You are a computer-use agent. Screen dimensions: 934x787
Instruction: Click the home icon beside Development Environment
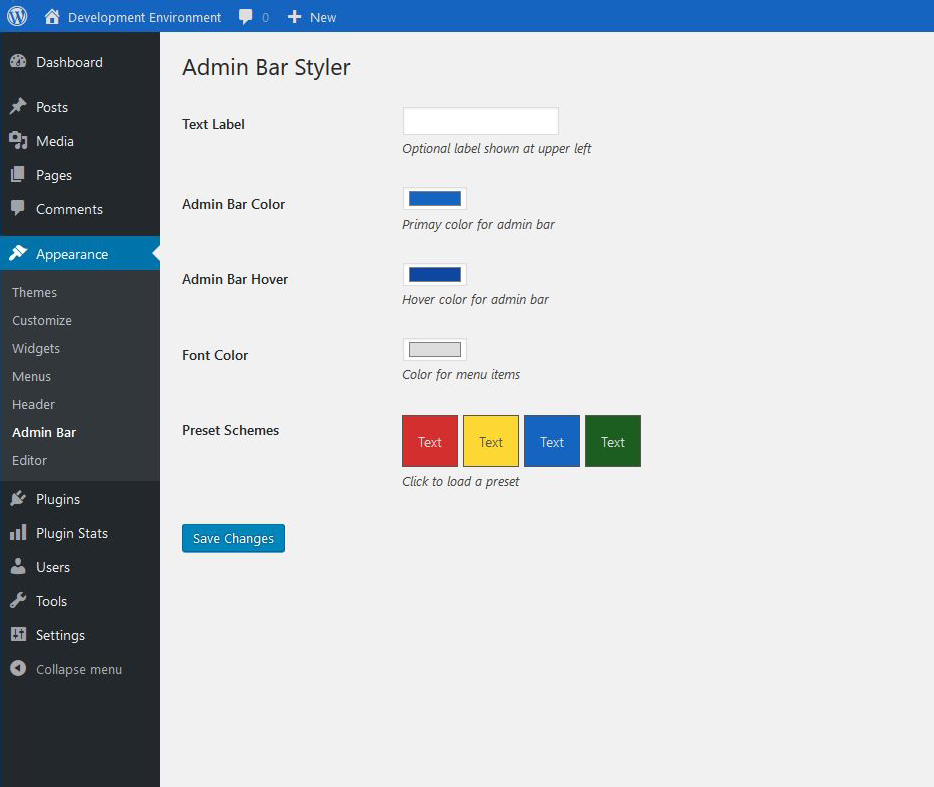pos(52,17)
